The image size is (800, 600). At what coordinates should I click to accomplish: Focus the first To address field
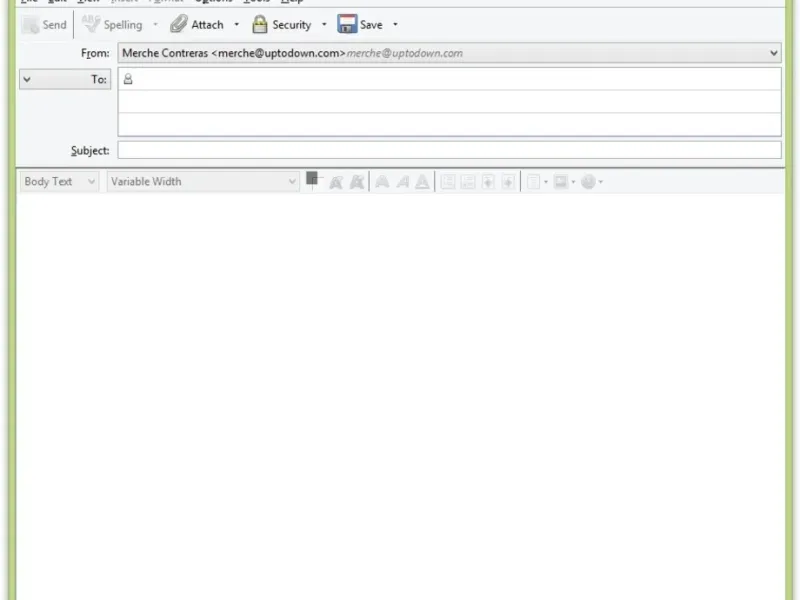(x=449, y=79)
